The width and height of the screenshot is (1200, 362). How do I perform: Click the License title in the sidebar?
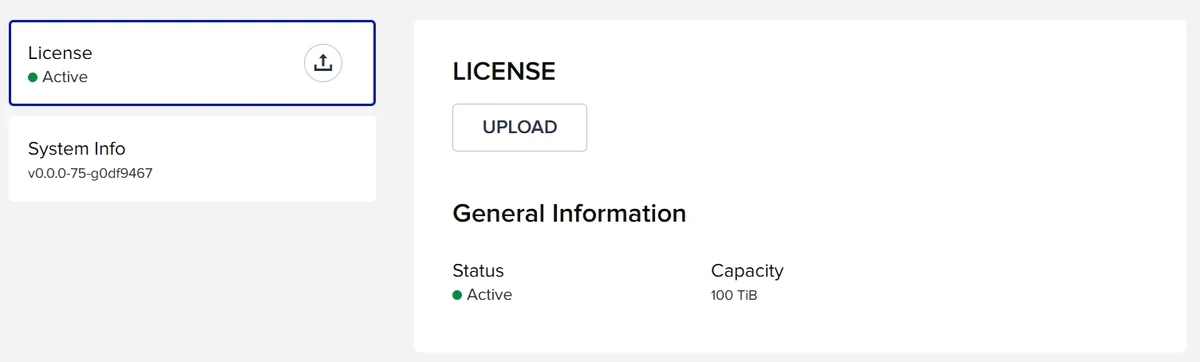(x=60, y=53)
